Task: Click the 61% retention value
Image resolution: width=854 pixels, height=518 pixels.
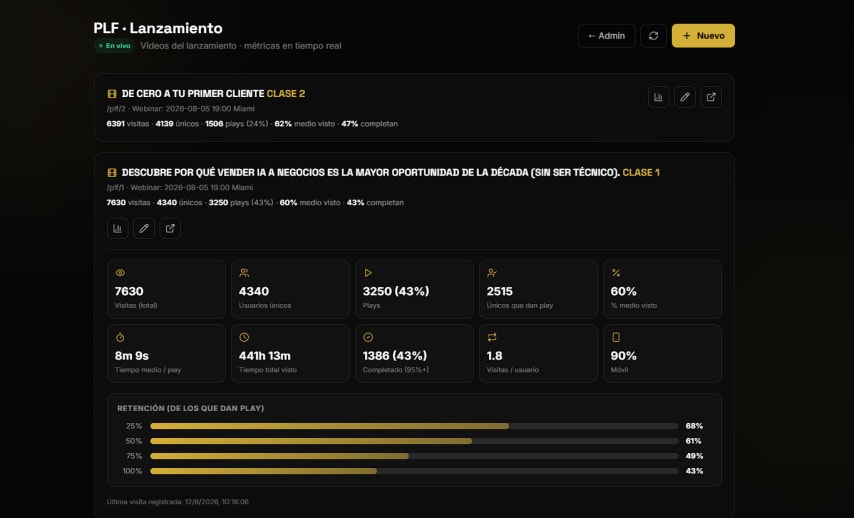Action: (x=693, y=441)
